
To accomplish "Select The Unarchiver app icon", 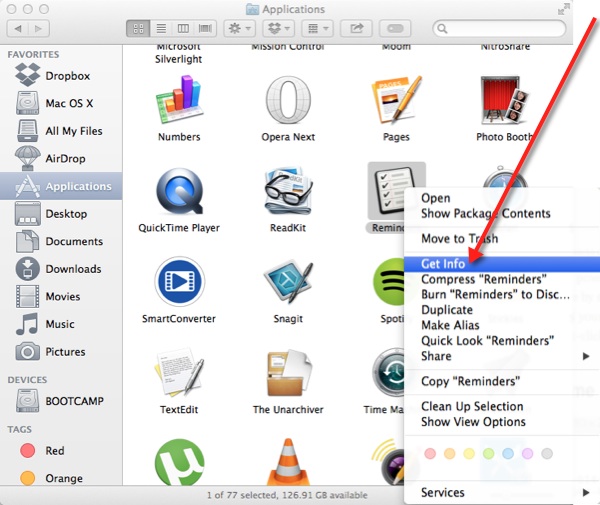I will [288, 373].
